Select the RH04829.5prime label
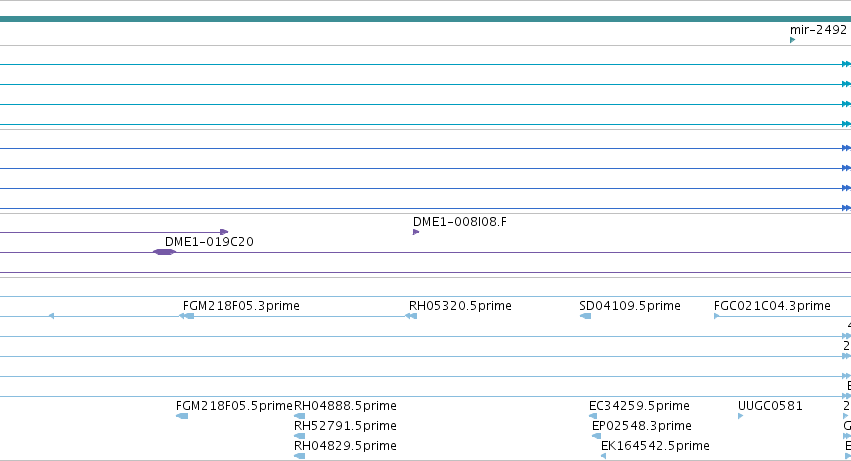 (345, 446)
